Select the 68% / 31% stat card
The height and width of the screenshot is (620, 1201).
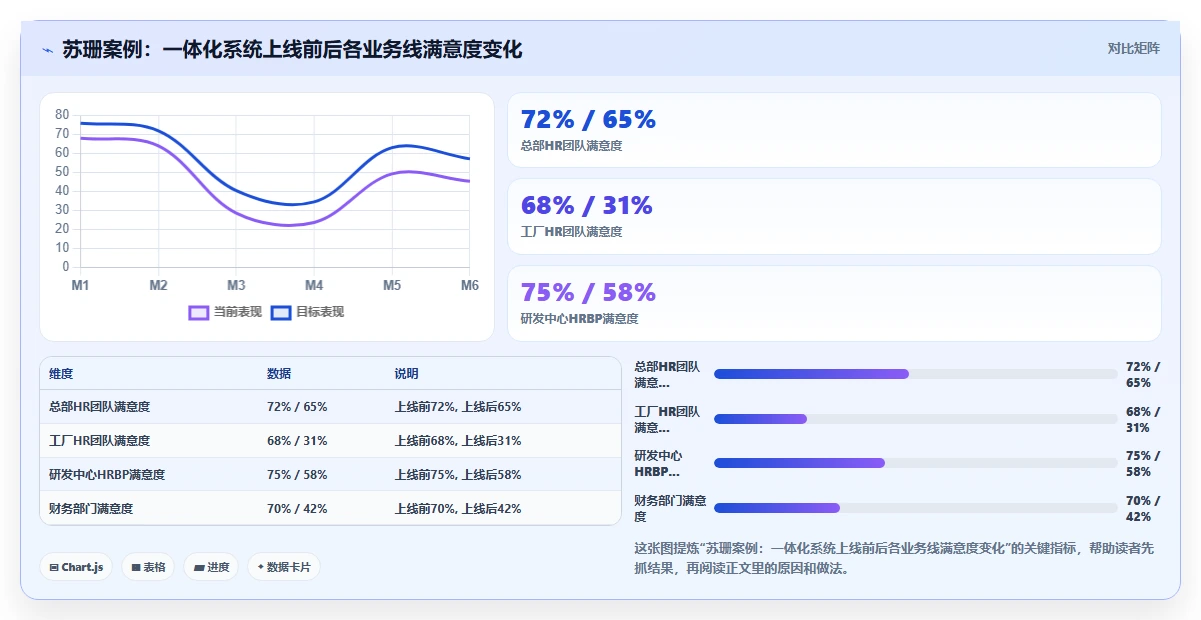[x=834, y=216]
